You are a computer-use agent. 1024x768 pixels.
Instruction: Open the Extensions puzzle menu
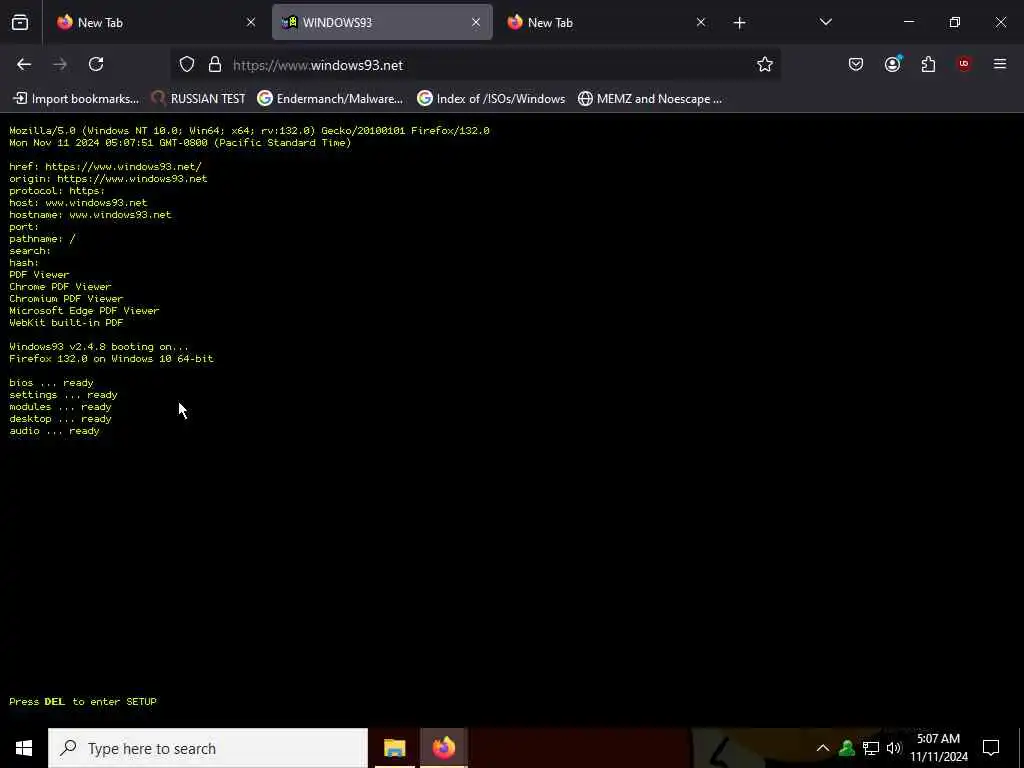tap(928, 64)
